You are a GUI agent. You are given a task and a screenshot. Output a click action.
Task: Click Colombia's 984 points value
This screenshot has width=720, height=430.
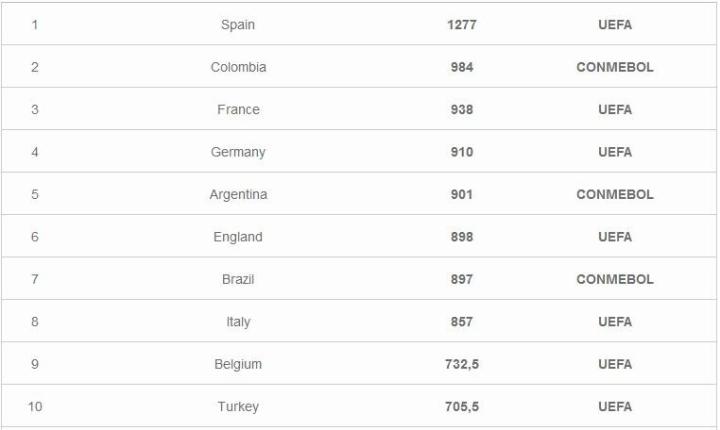click(461, 67)
